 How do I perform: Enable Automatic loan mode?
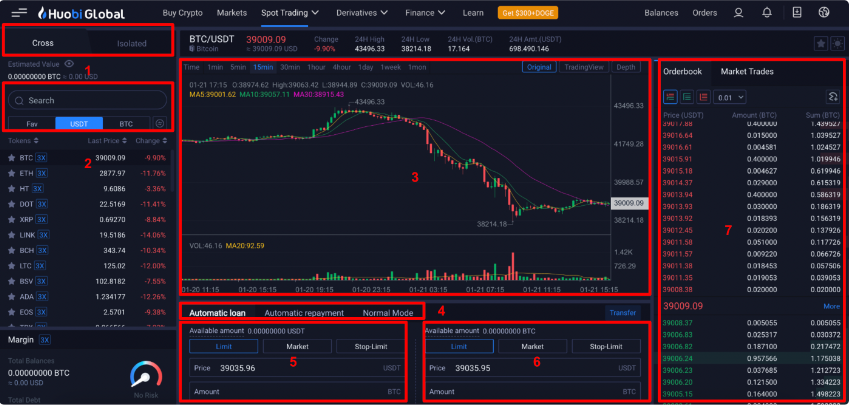[217, 313]
